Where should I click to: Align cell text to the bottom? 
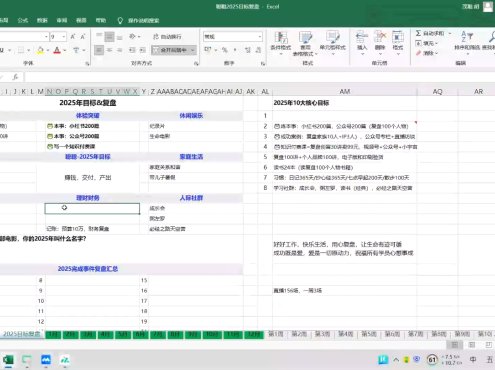pyautogui.click(x=120, y=36)
